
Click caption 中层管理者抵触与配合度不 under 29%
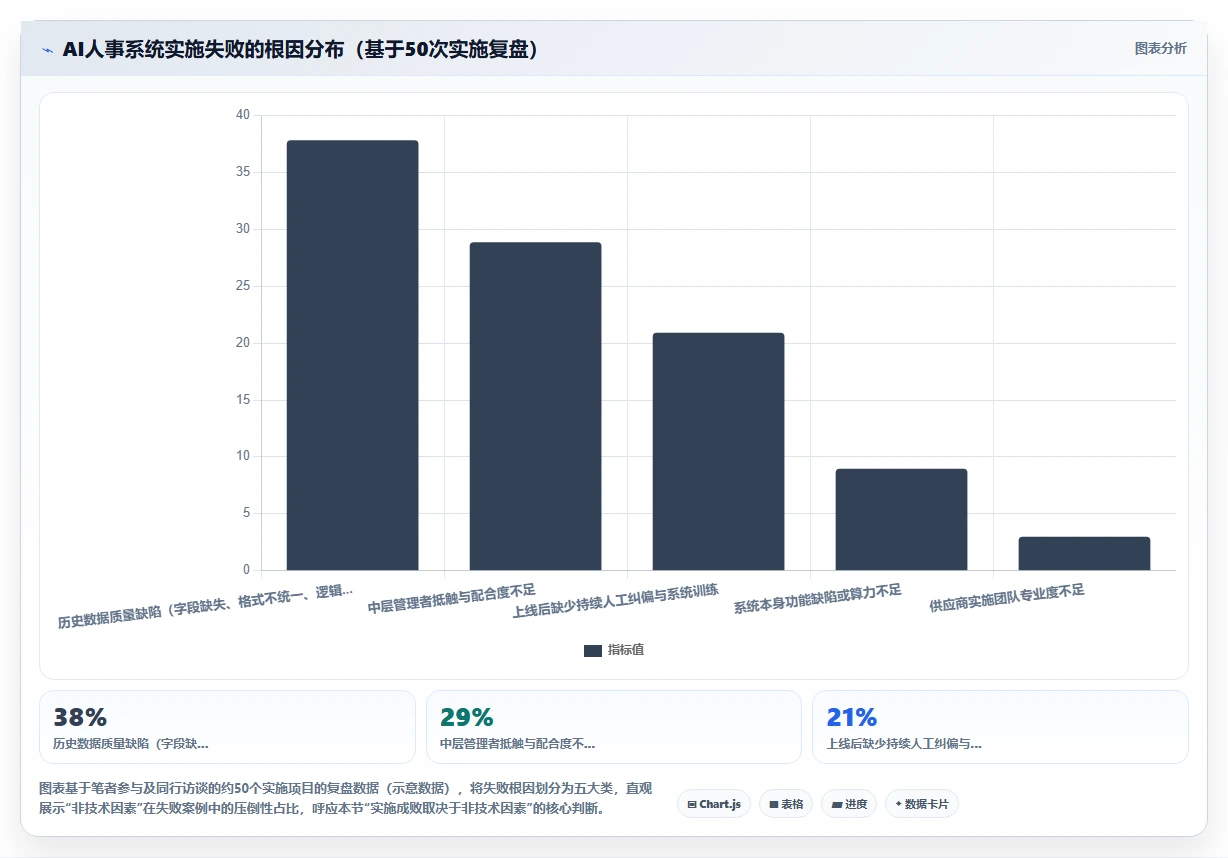coord(518,744)
